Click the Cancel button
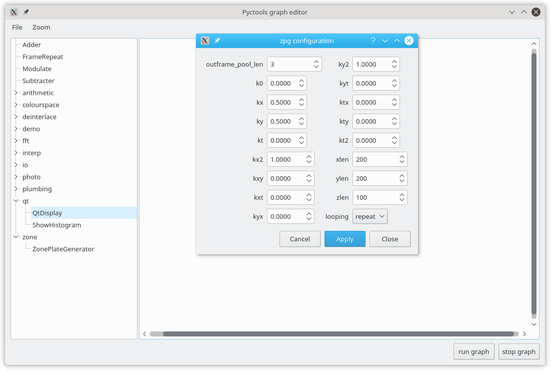Image resolution: width=551 pixels, height=371 pixels. tap(300, 239)
